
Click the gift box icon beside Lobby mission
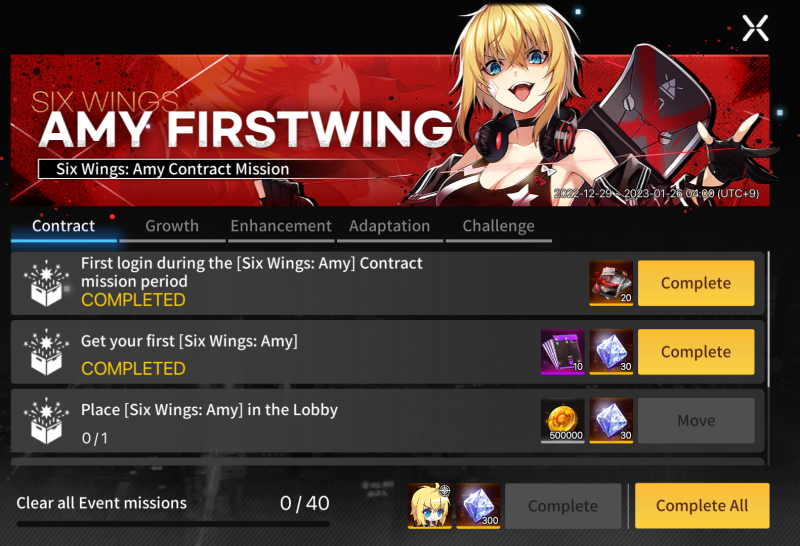[46, 420]
